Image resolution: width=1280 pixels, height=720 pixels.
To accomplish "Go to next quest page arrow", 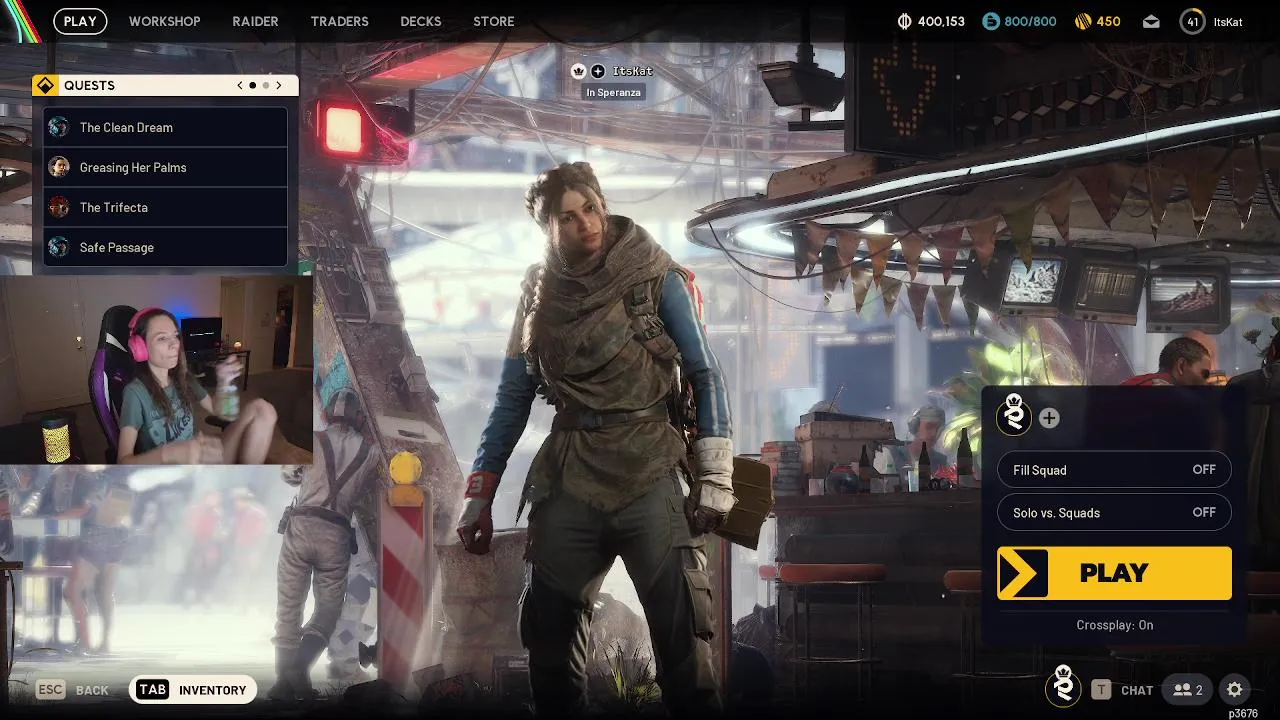I will [x=279, y=85].
